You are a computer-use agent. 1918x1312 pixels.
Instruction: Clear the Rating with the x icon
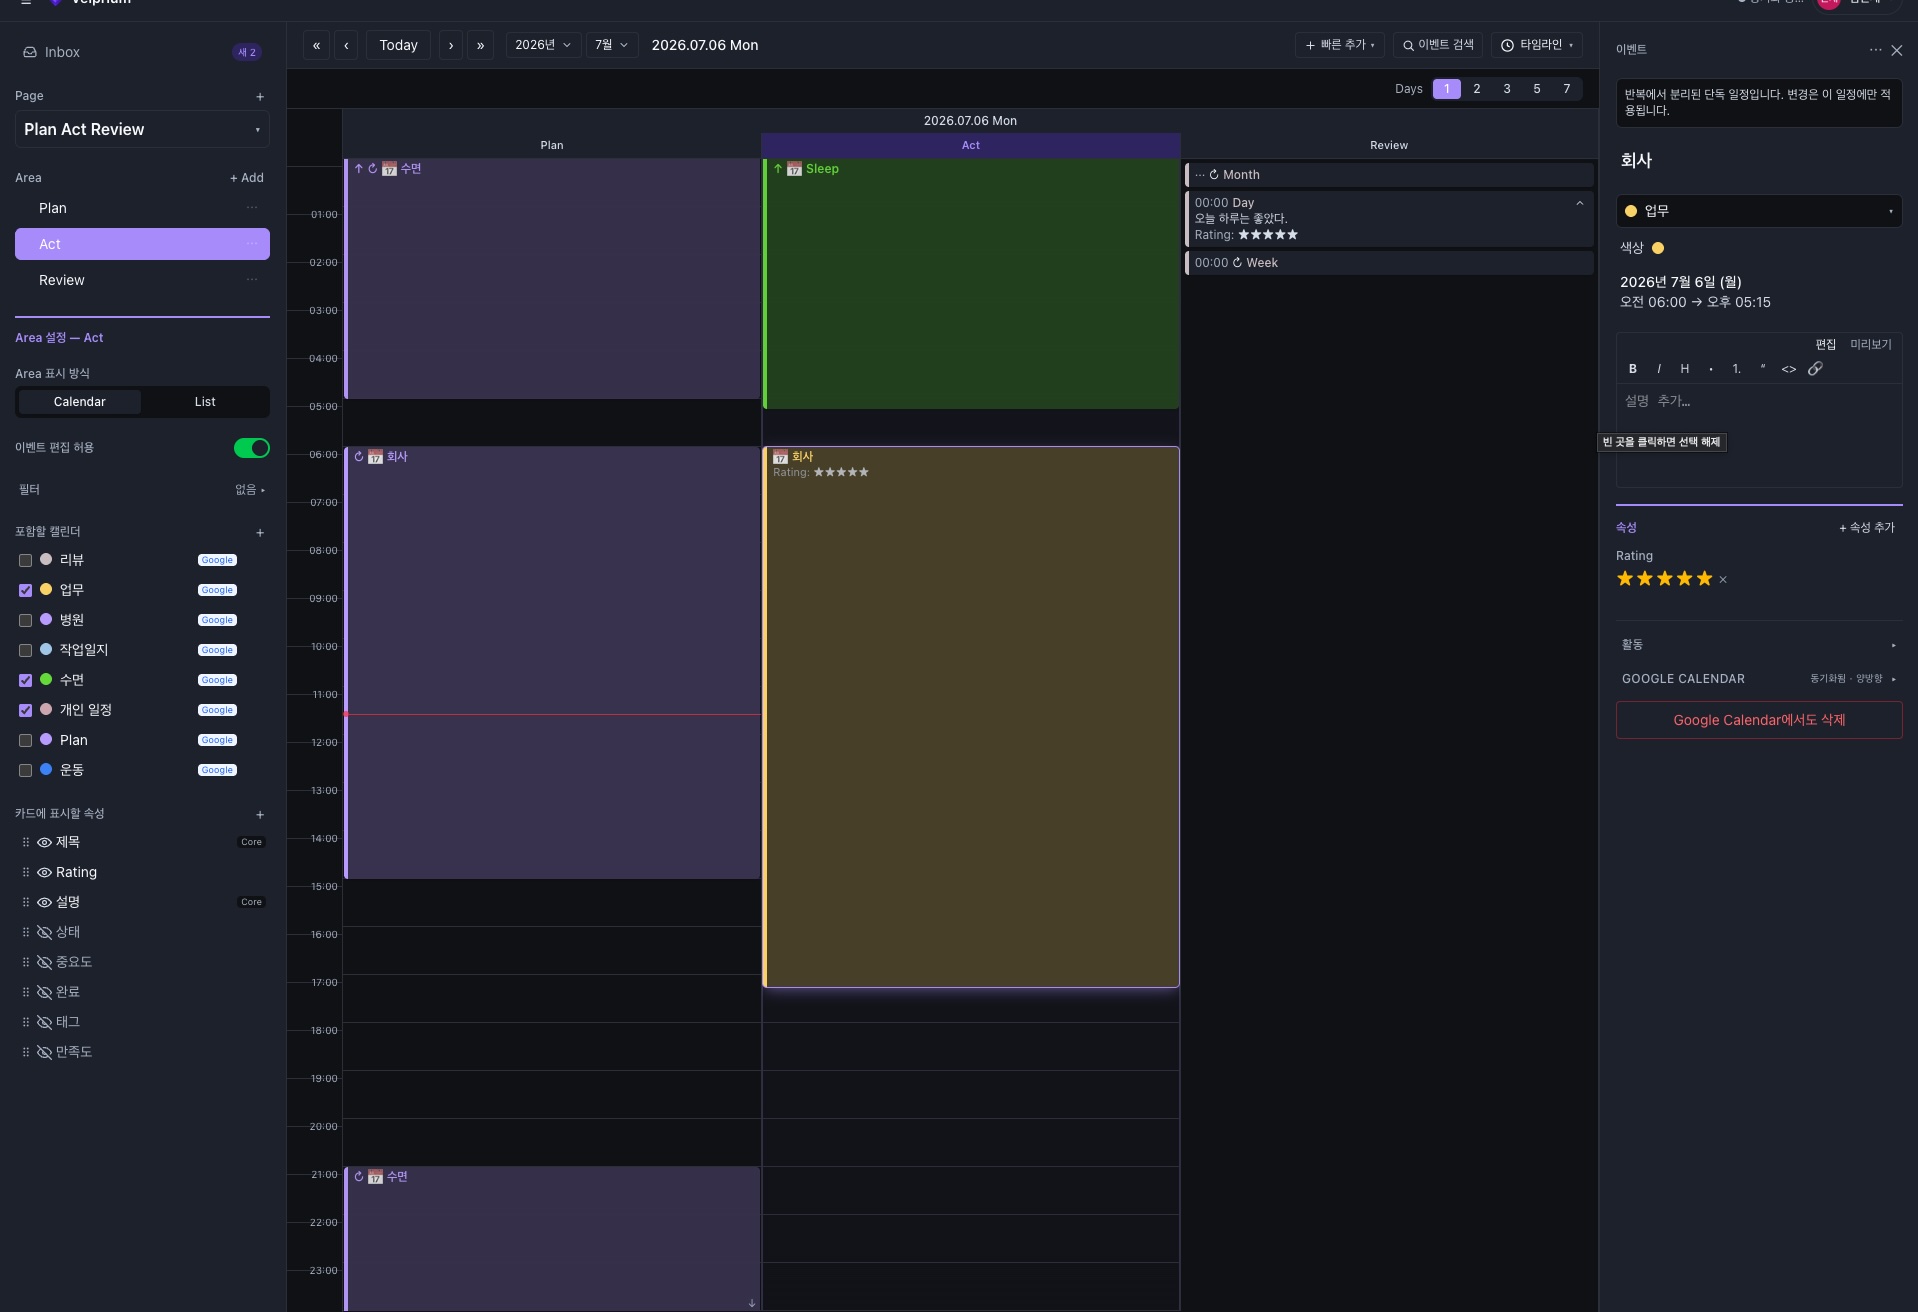1723,580
